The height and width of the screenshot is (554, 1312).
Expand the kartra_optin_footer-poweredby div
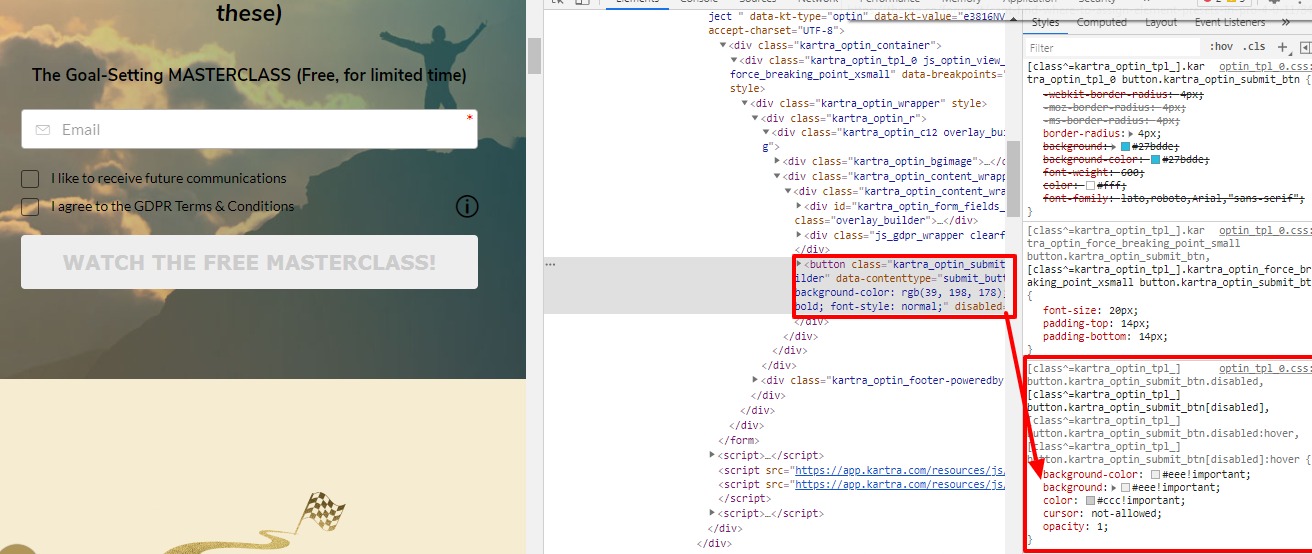pyautogui.click(x=756, y=380)
